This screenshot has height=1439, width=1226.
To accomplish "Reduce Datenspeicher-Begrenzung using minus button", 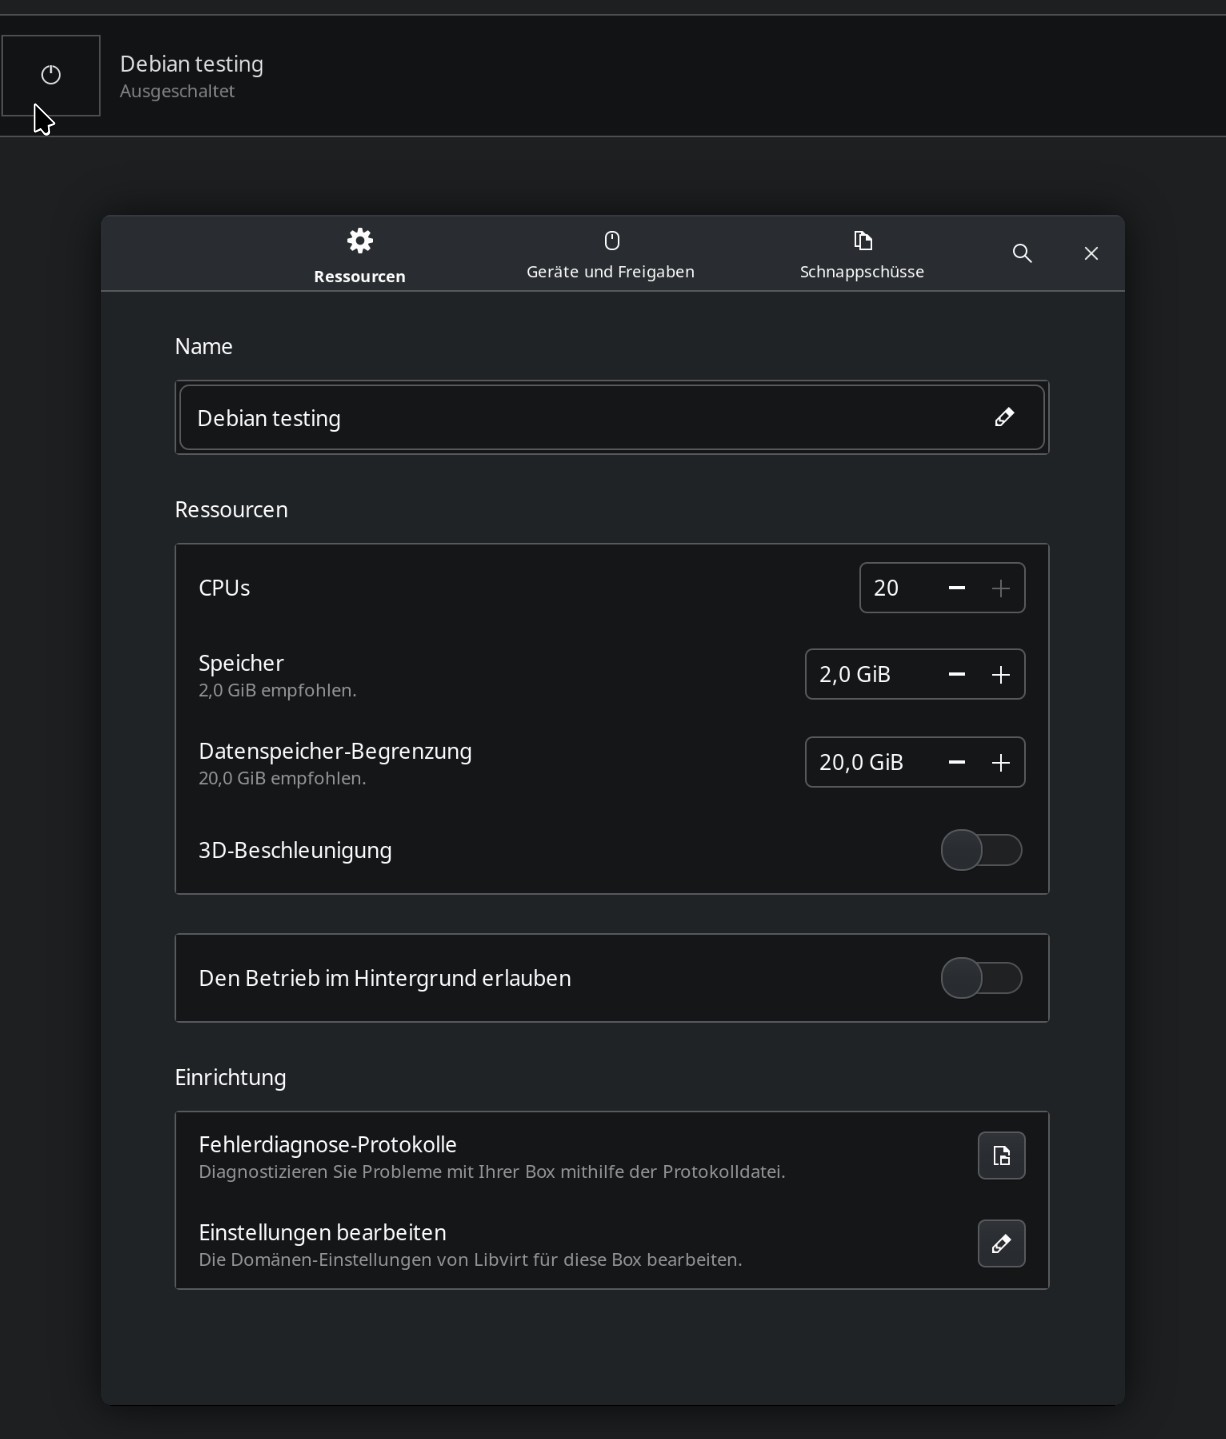I will coord(957,763).
